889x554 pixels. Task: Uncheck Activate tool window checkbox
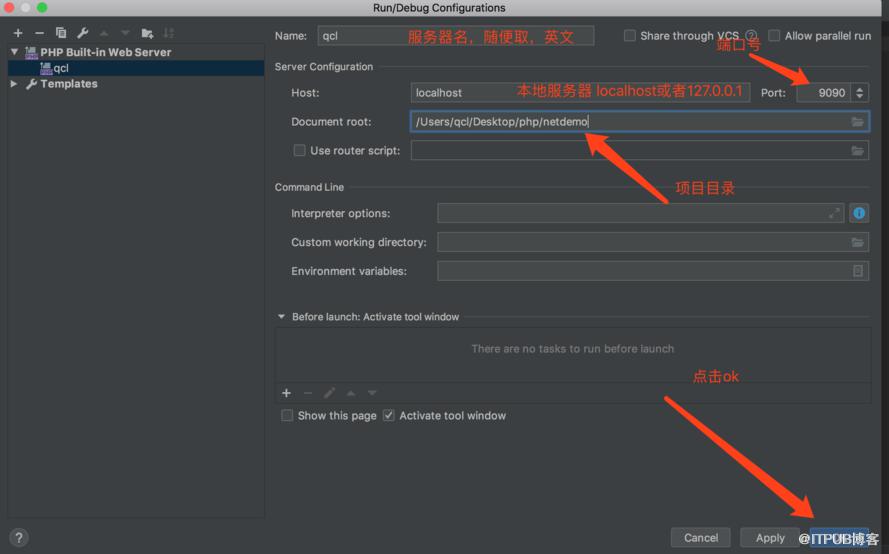tap(388, 416)
